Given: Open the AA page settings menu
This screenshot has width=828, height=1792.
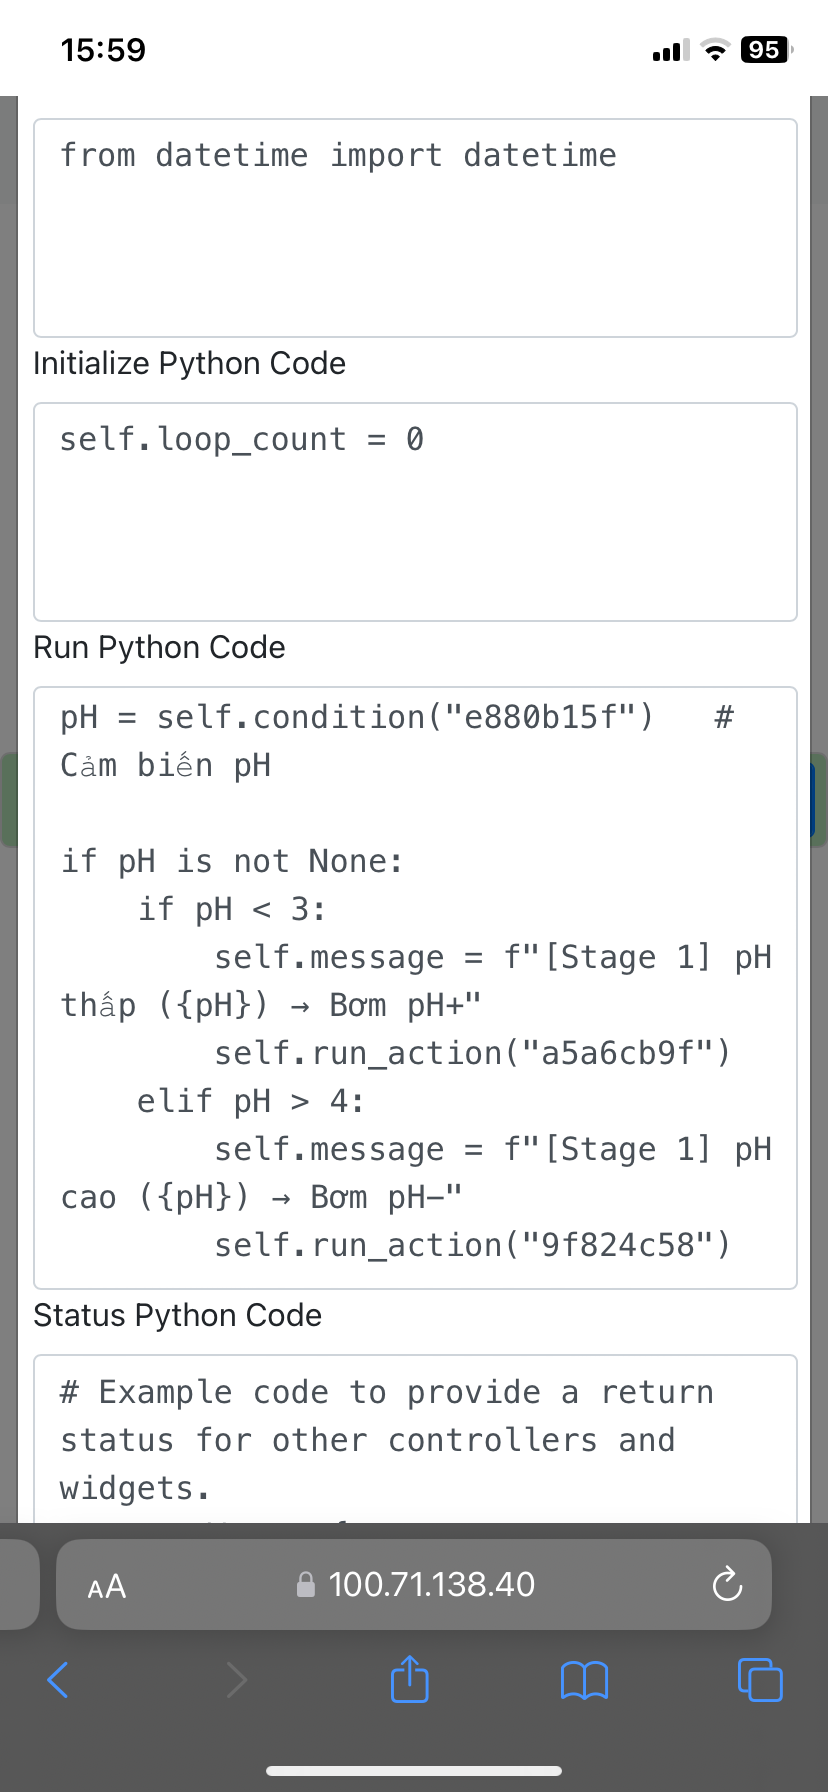Looking at the screenshot, I should coord(107,1586).
